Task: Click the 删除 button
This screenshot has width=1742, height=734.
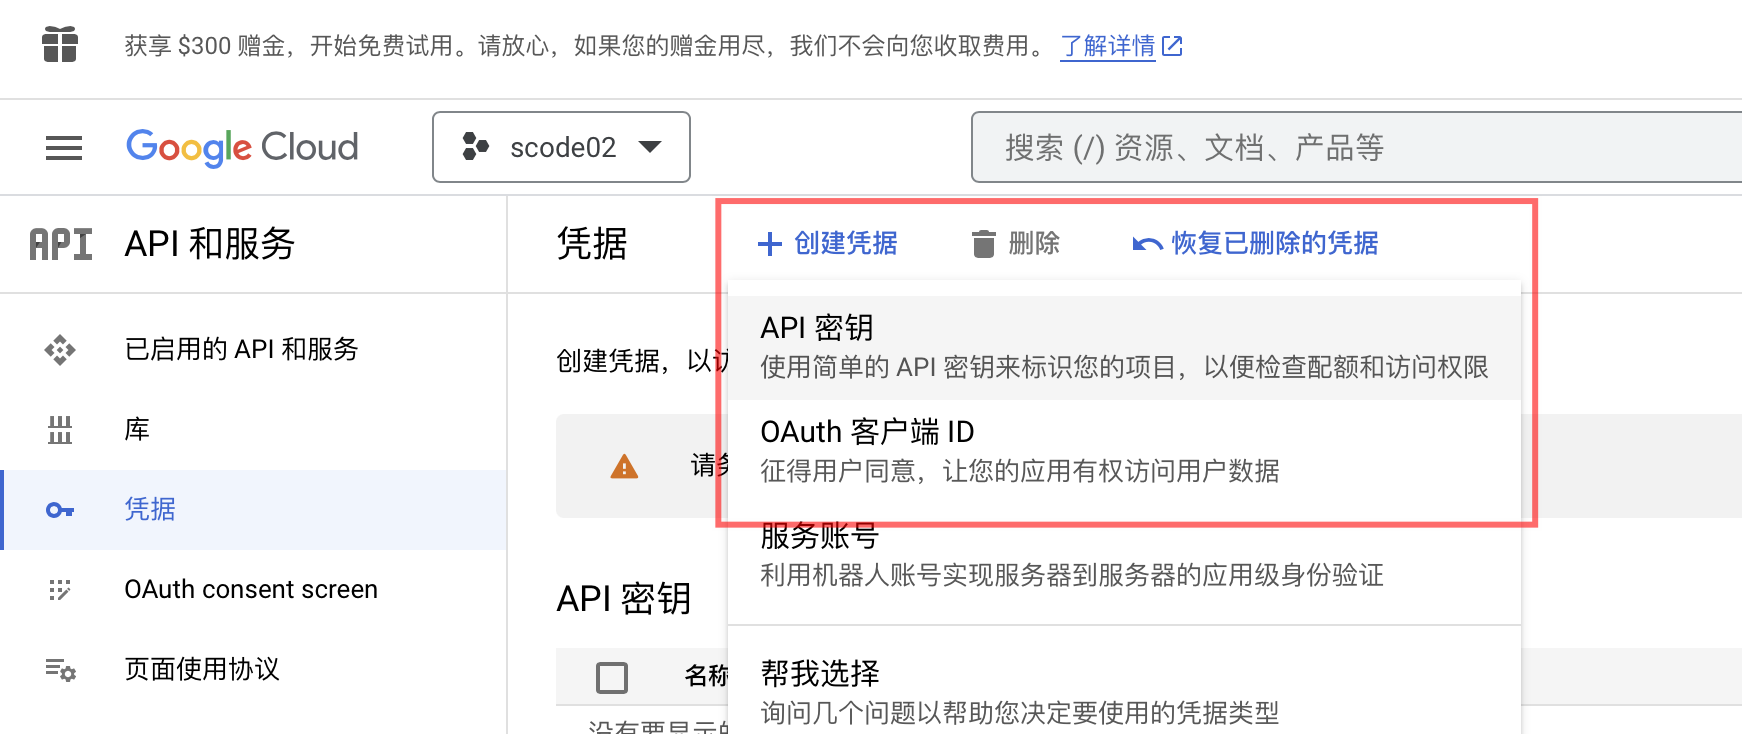Action: point(1016,244)
